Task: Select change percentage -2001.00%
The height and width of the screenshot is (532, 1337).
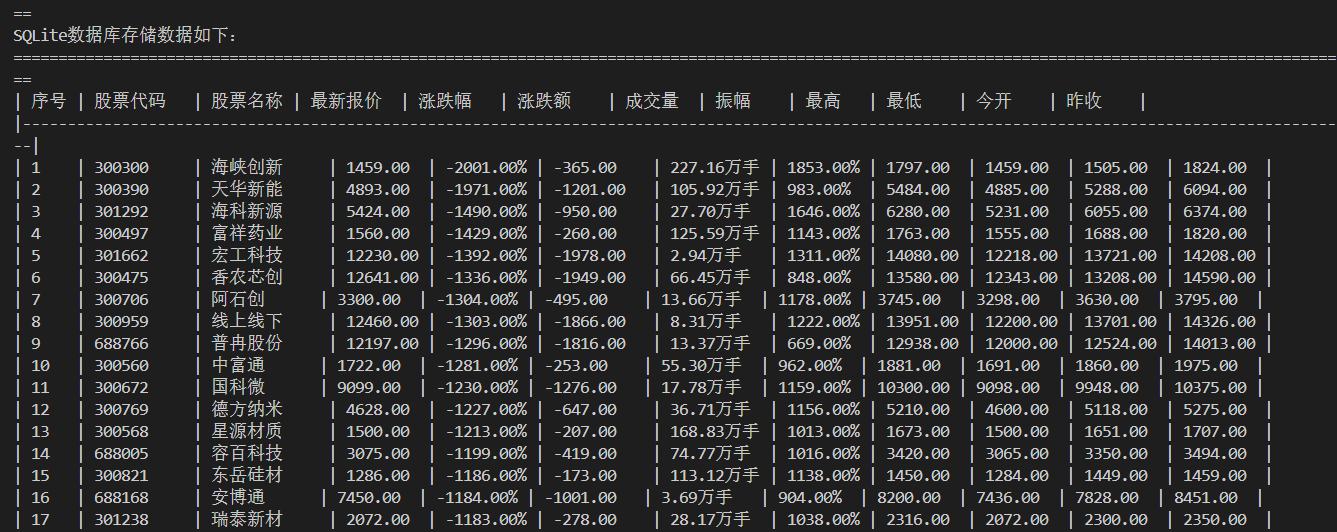Action: [486, 167]
